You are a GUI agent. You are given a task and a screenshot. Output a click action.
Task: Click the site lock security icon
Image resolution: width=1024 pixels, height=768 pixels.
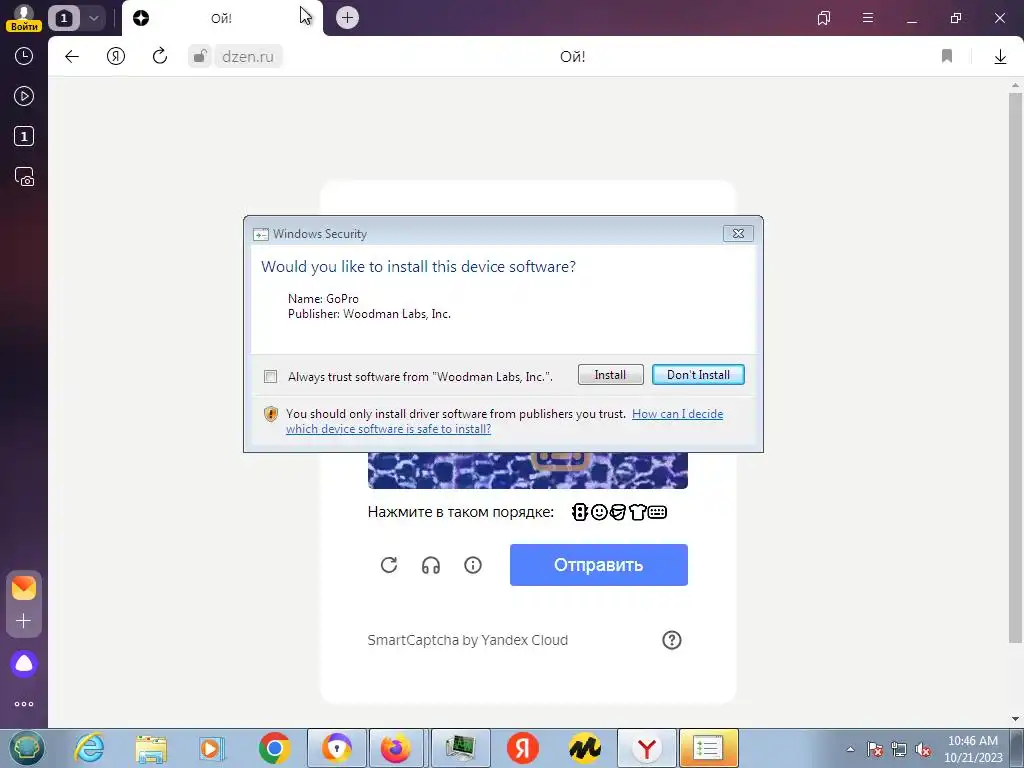tap(200, 57)
